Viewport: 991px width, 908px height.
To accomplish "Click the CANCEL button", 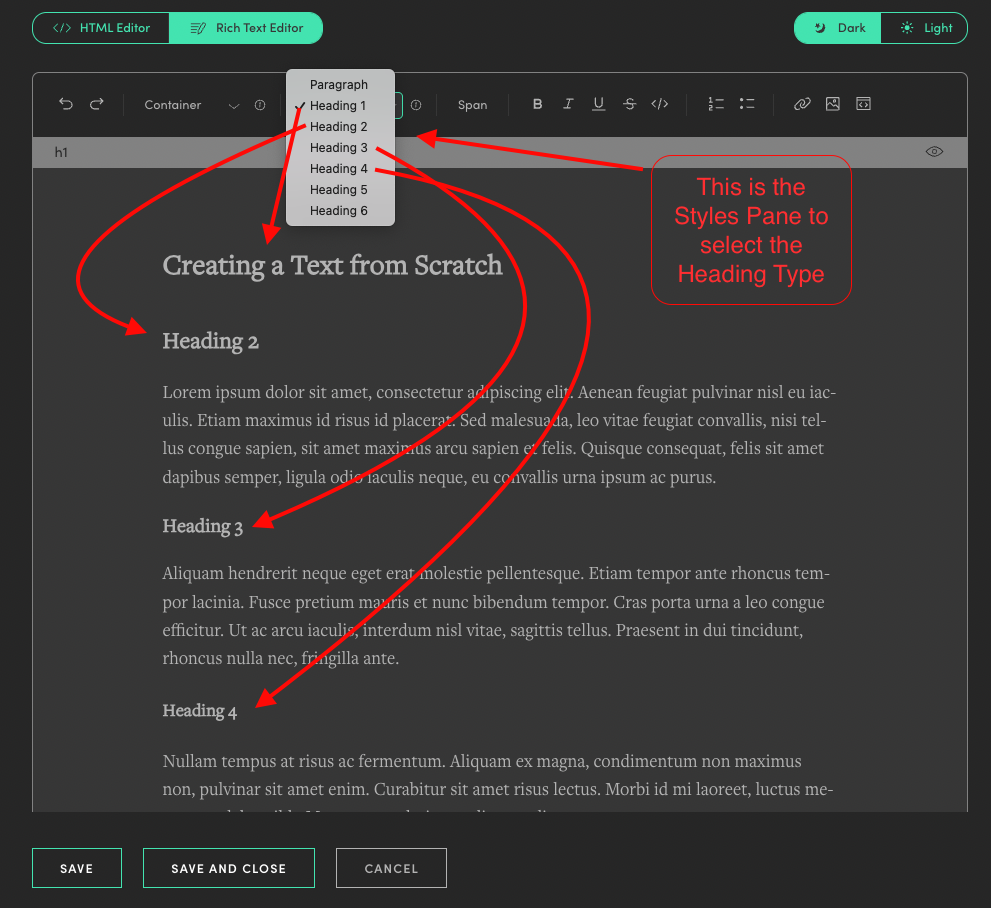I will (x=391, y=867).
